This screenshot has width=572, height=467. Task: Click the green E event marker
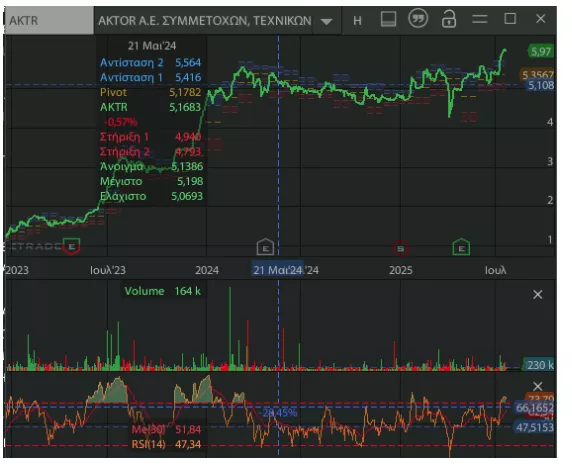coord(461,247)
